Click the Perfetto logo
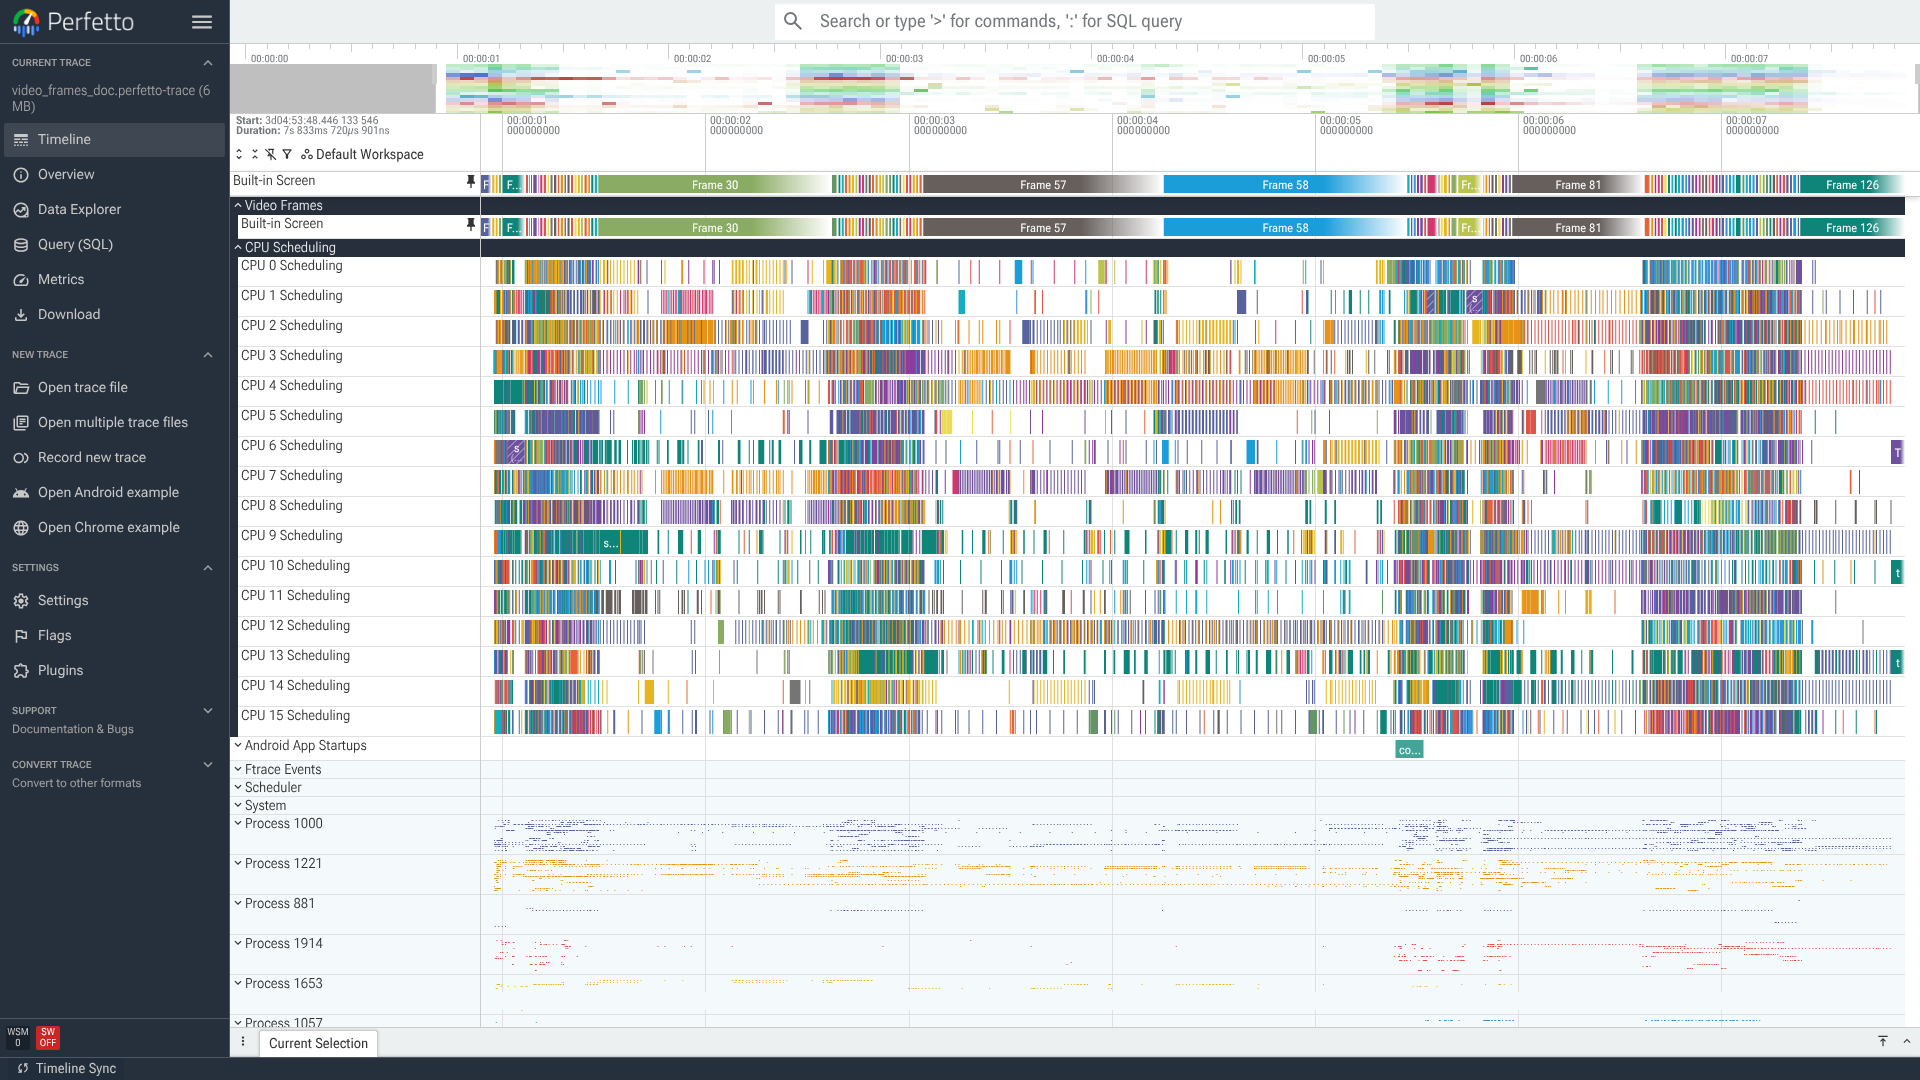 coord(73,22)
